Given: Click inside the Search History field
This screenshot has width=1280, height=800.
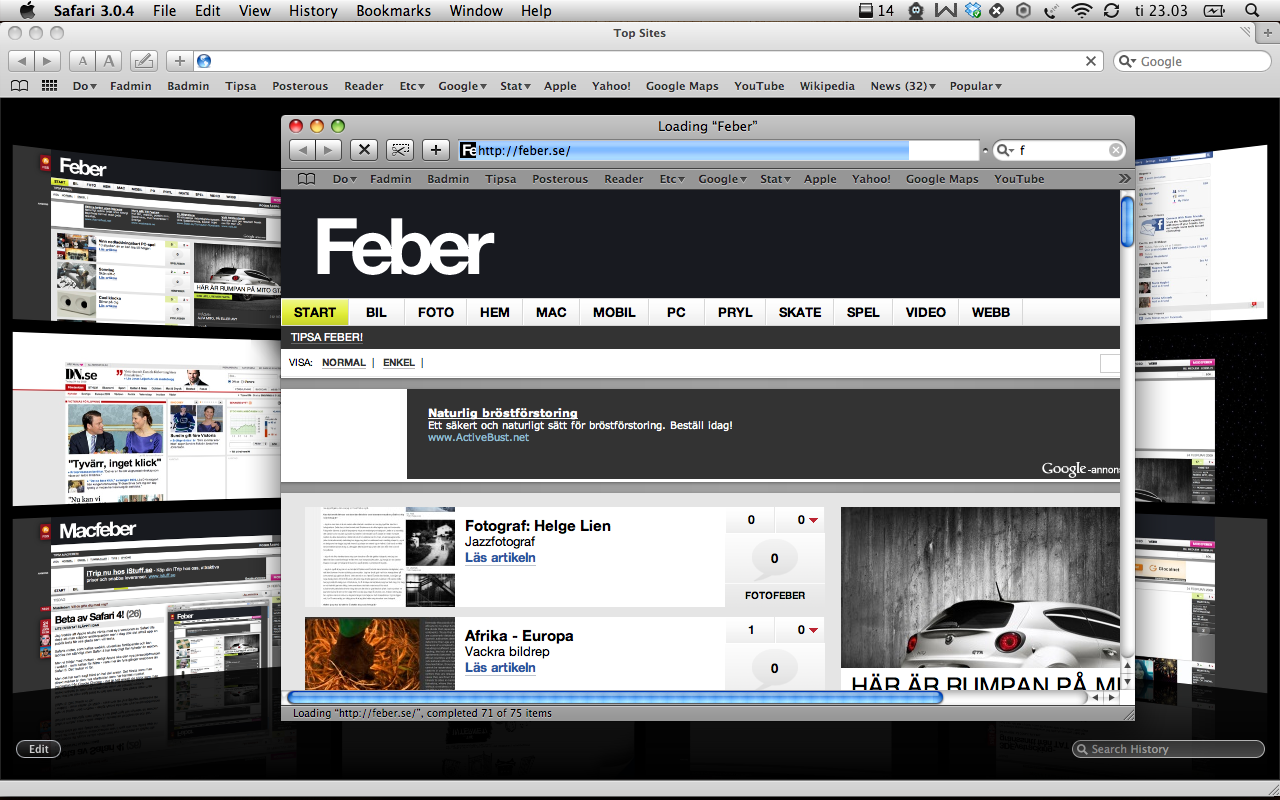Looking at the screenshot, I should (1167, 748).
